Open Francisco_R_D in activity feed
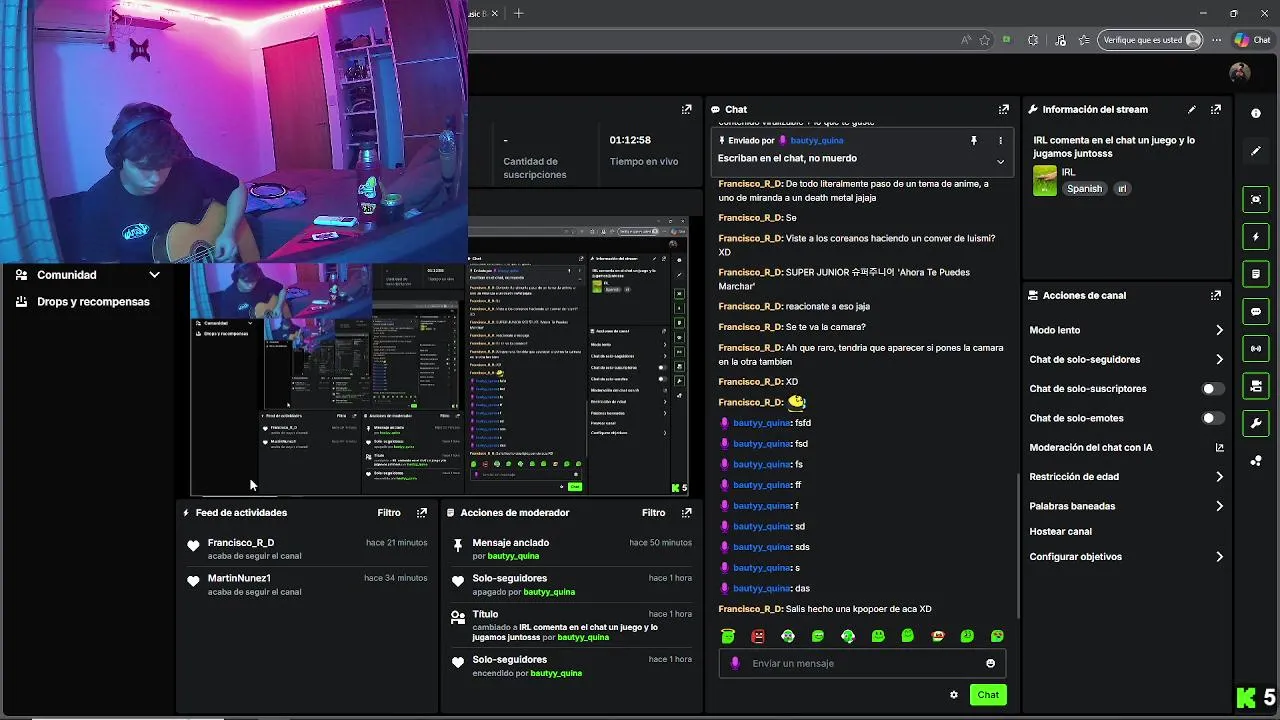The image size is (1280, 720). click(x=240, y=543)
